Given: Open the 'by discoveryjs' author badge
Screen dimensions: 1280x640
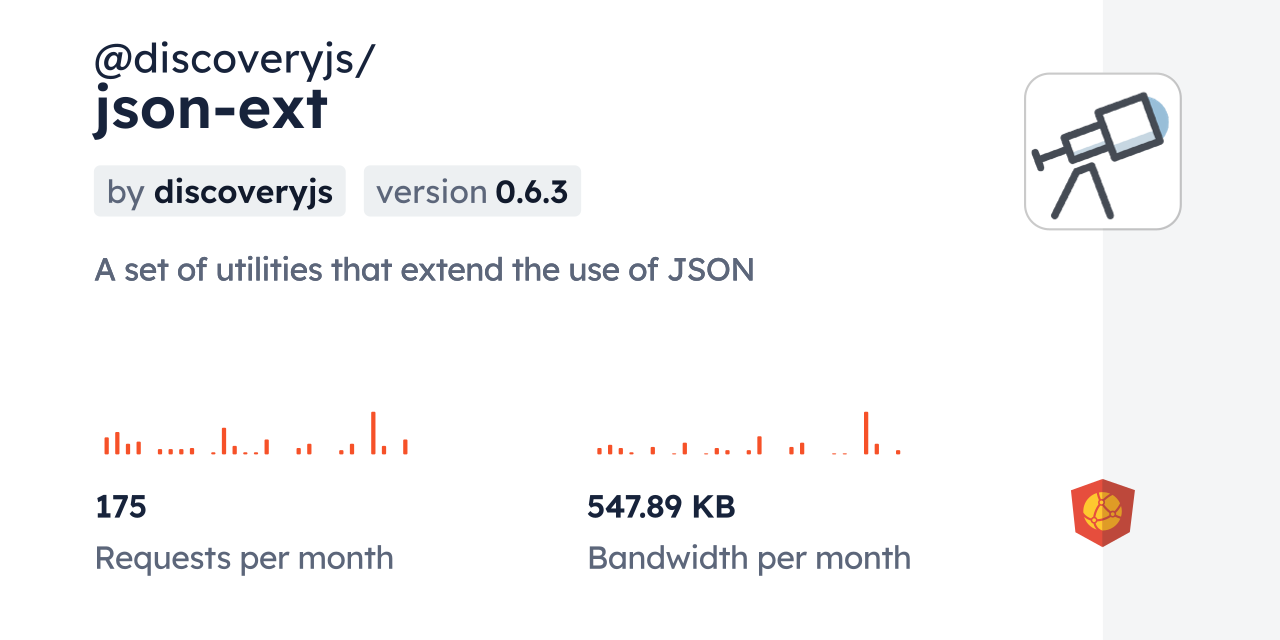Looking at the screenshot, I should [x=219, y=191].
